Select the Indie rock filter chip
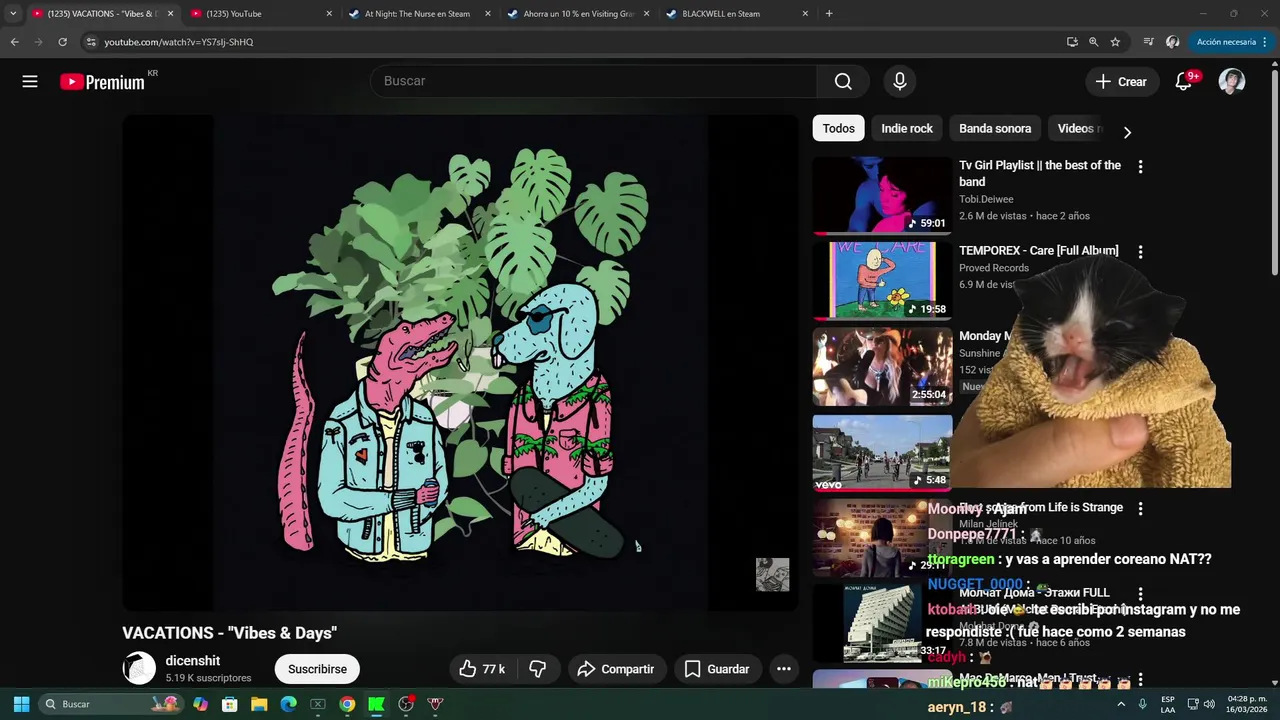This screenshot has width=1280, height=720. [907, 128]
